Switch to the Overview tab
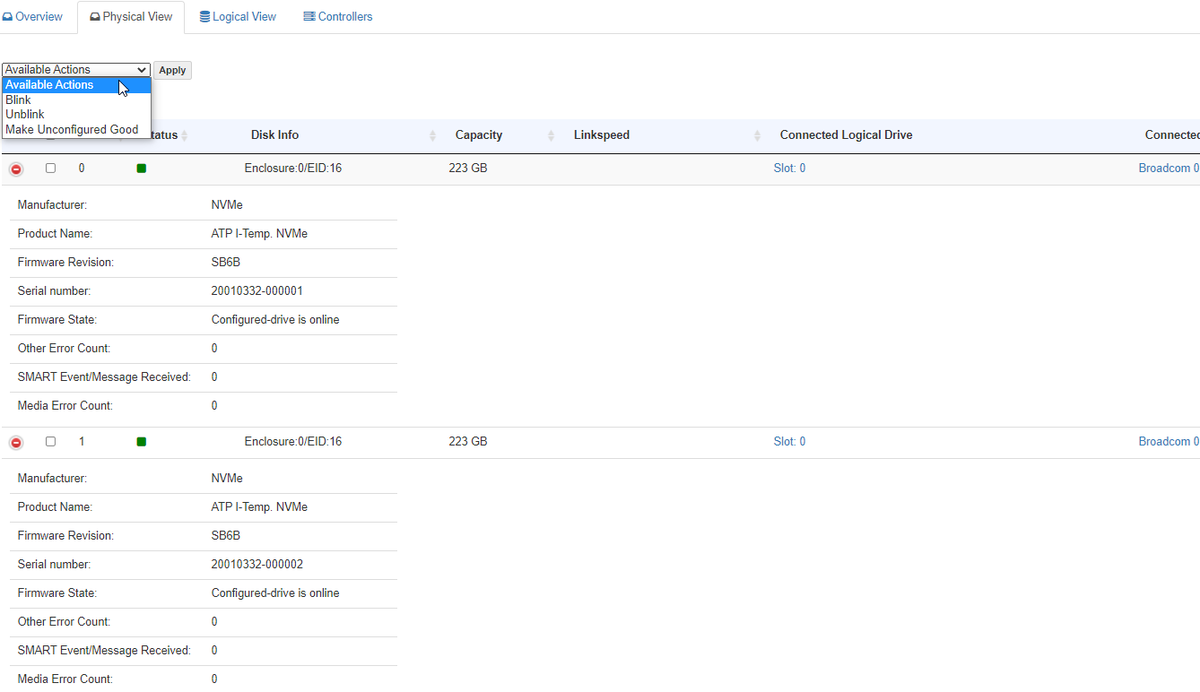This screenshot has height=692, width=1200. coord(33,17)
